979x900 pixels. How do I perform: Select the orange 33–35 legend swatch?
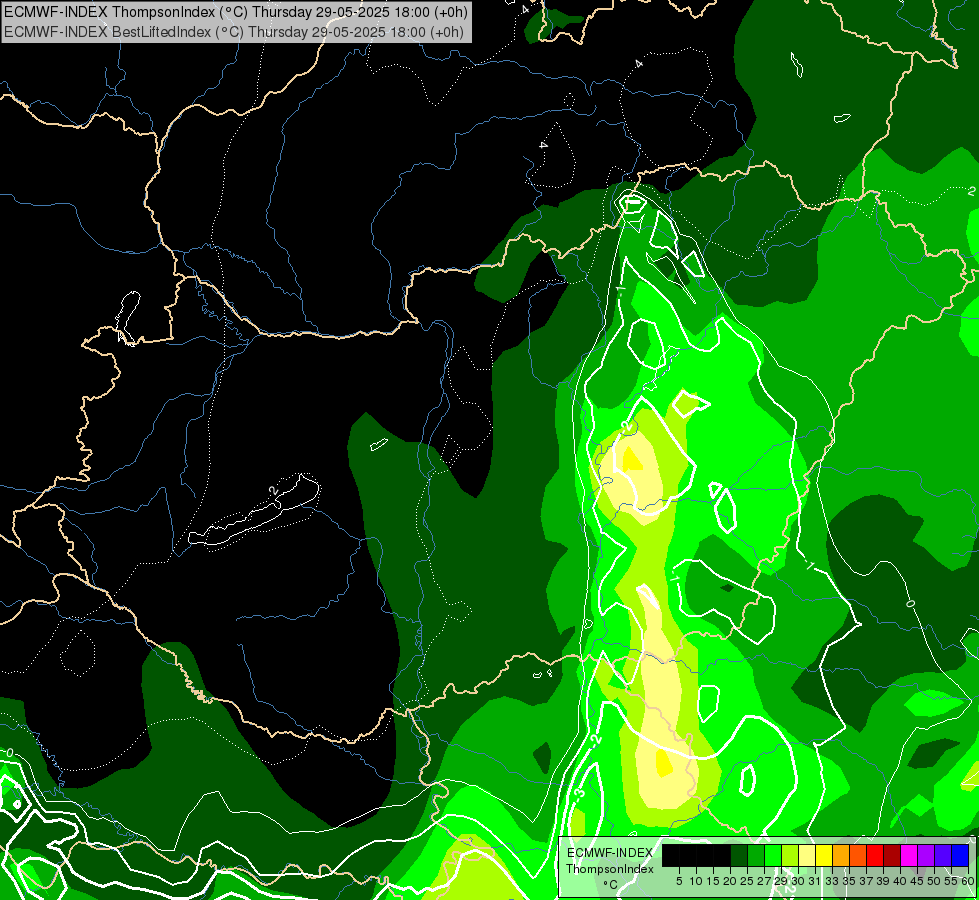[x=841, y=855]
